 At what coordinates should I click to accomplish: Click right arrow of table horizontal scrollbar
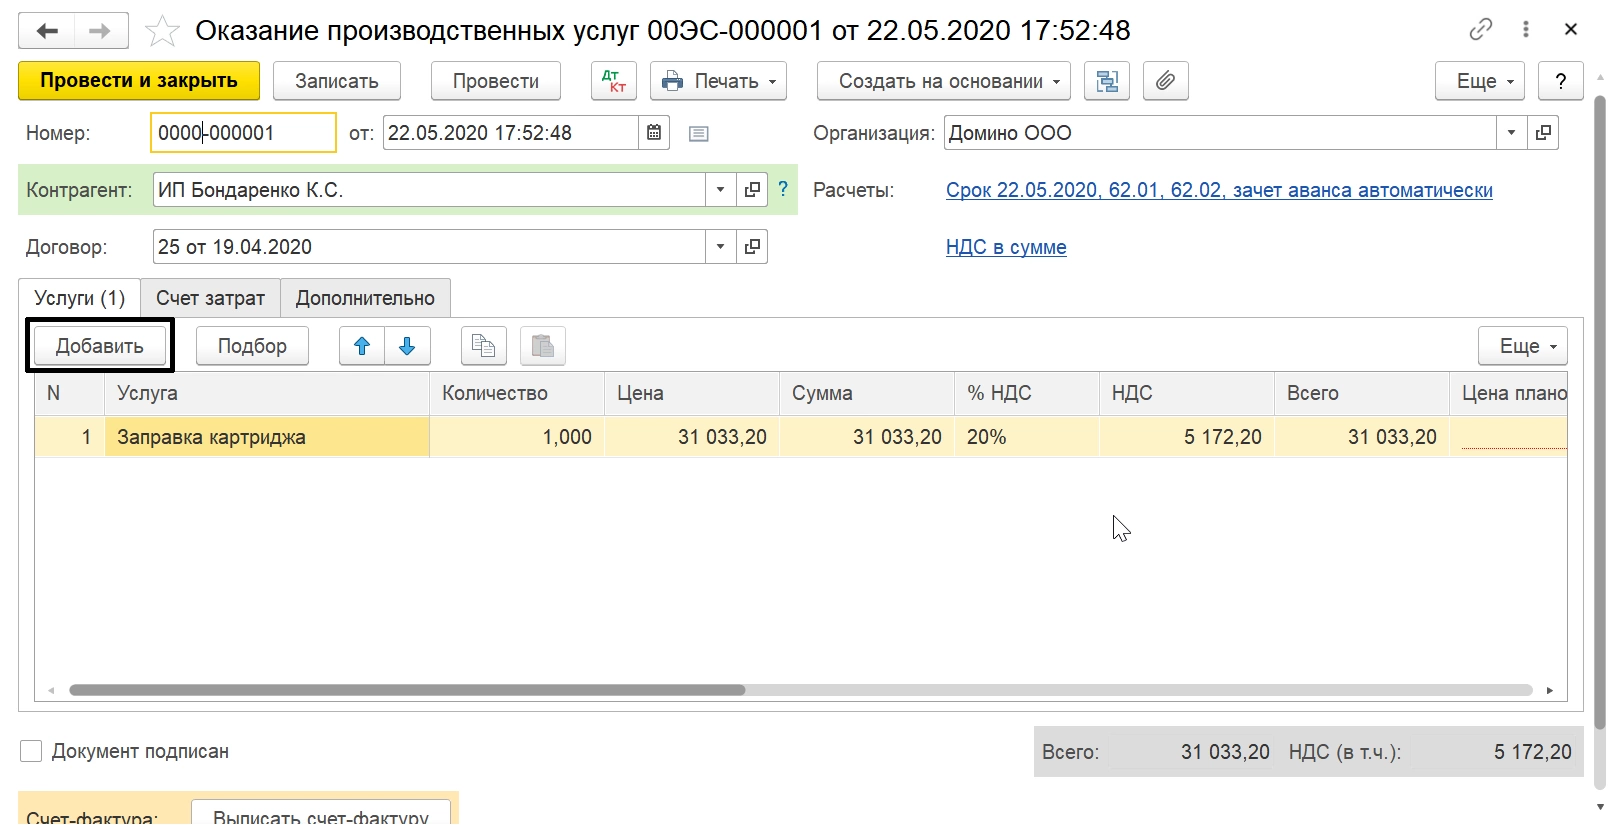1550,690
